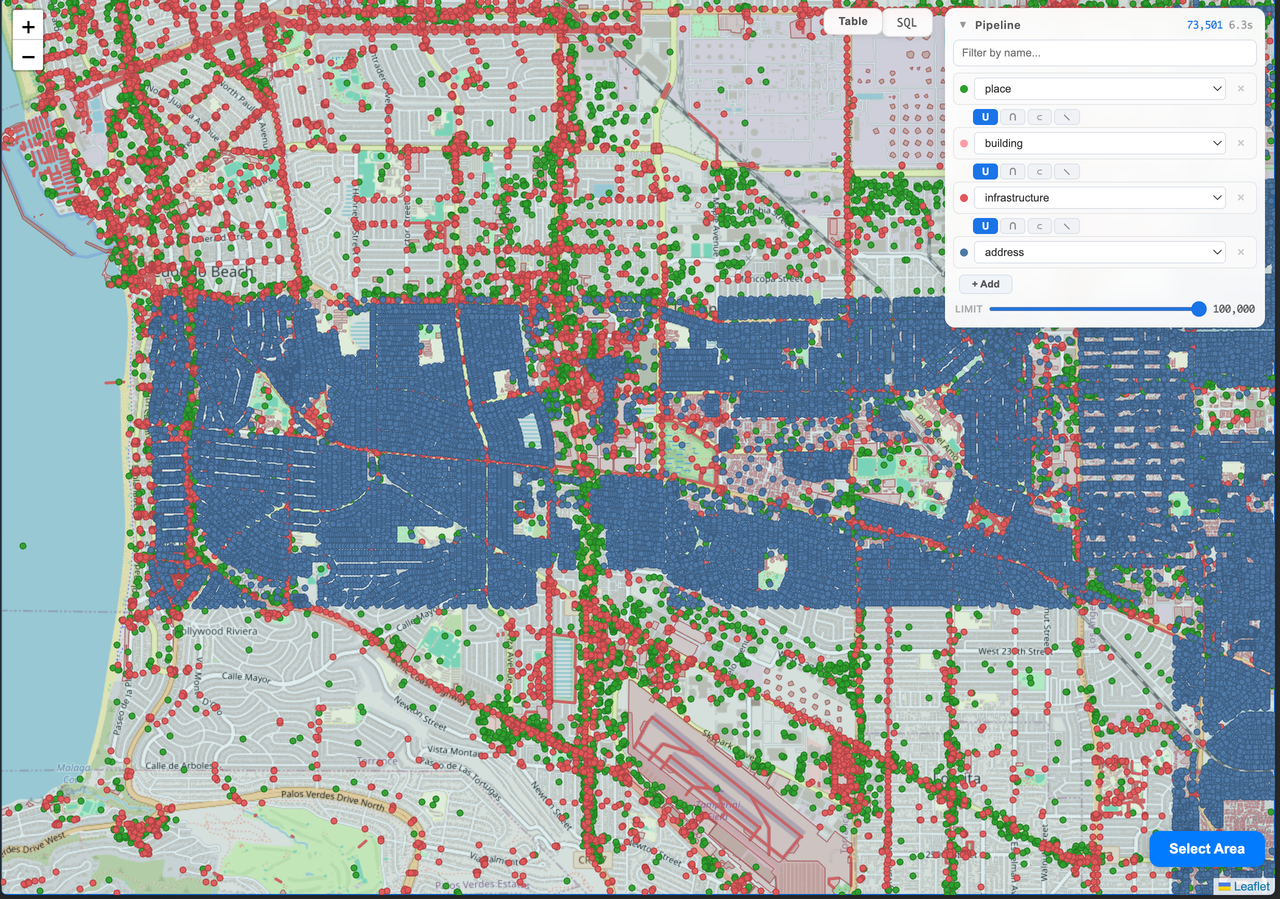Open the building layer dropdown
The image size is (1280, 899).
[1101, 143]
